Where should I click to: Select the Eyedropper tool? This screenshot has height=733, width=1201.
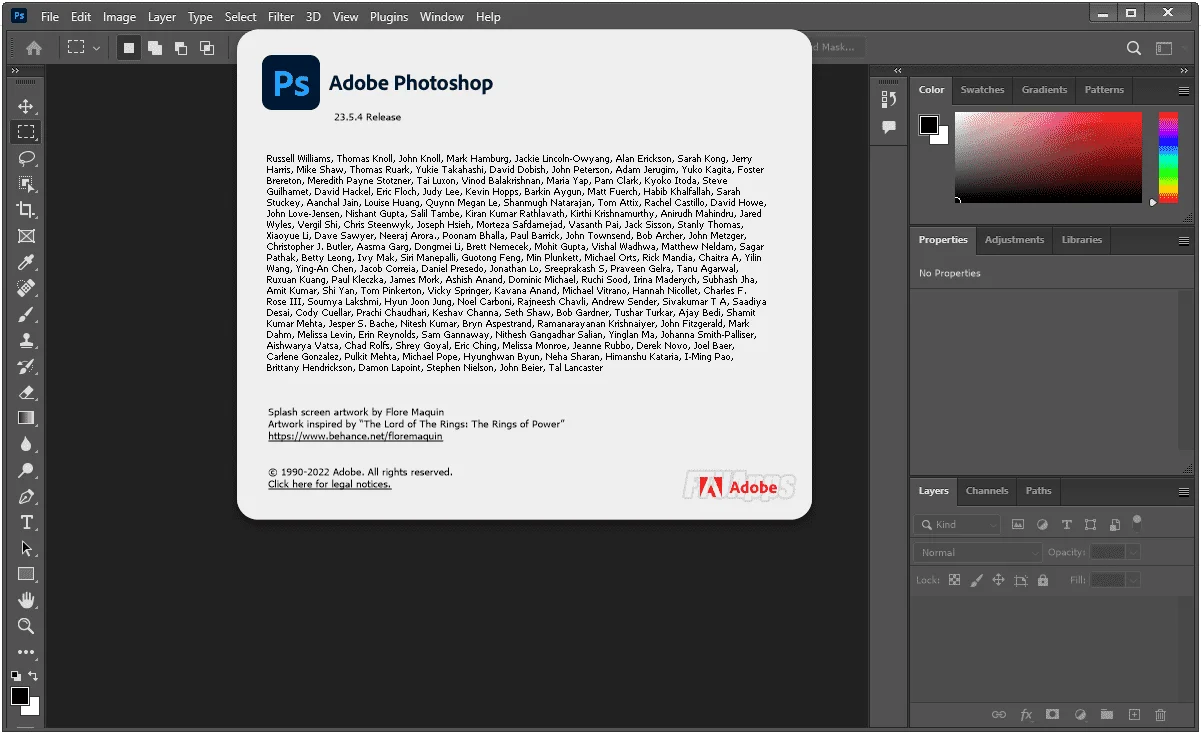(26, 262)
